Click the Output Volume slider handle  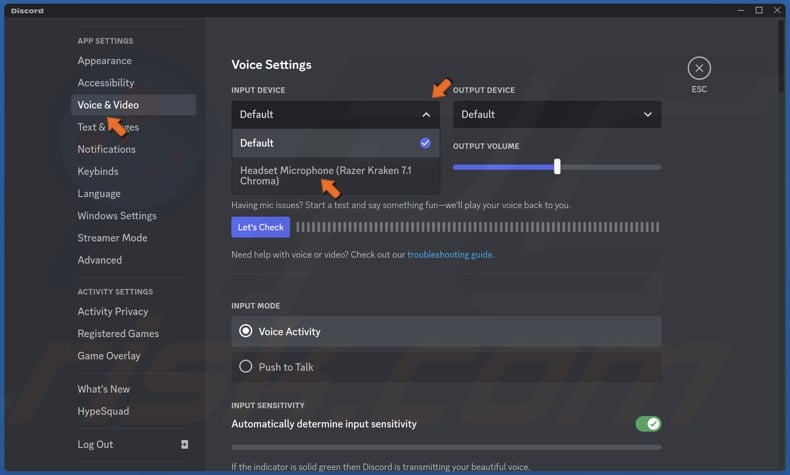(x=557, y=167)
